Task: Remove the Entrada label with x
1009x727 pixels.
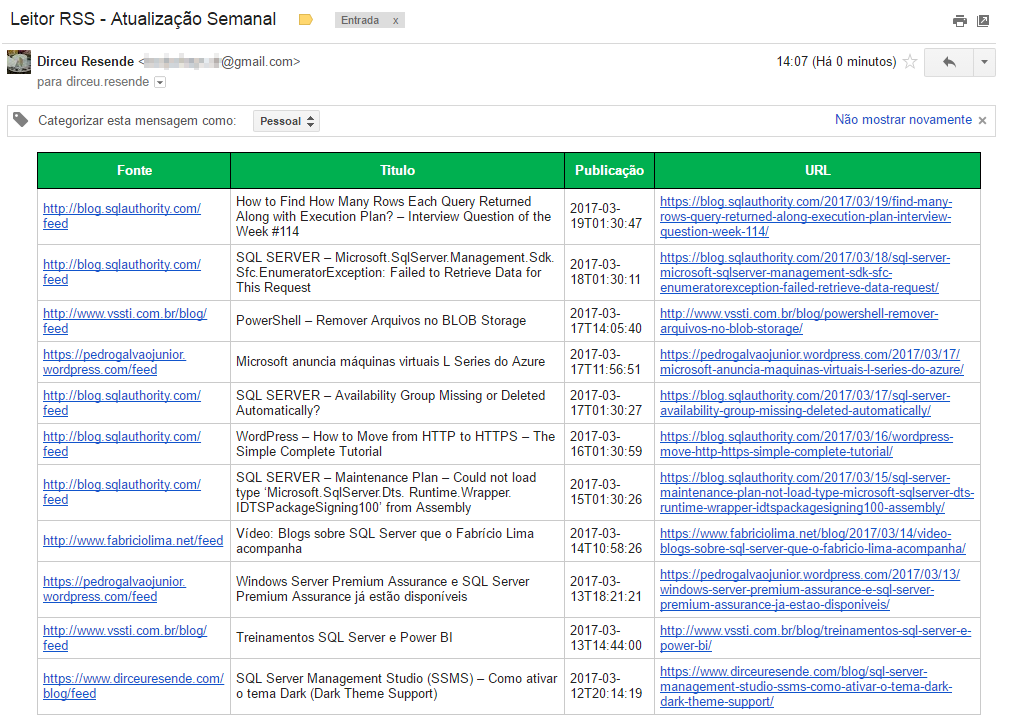Action: [396, 21]
